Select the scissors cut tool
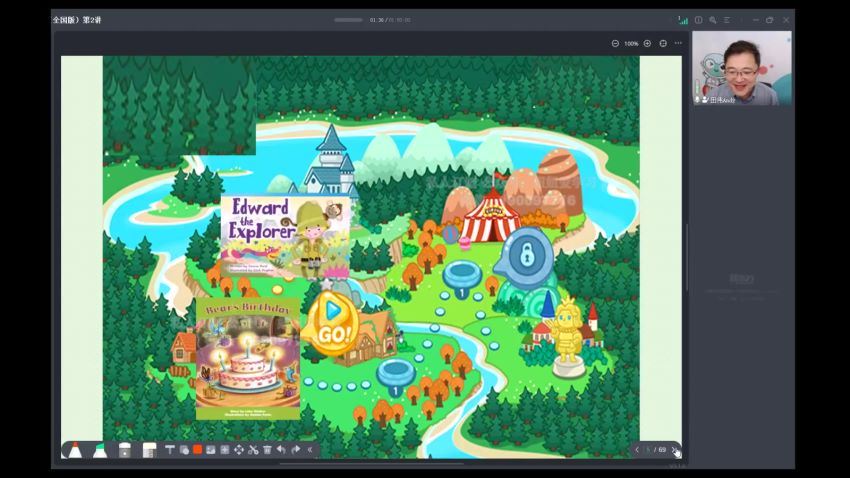 pyautogui.click(x=253, y=450)
